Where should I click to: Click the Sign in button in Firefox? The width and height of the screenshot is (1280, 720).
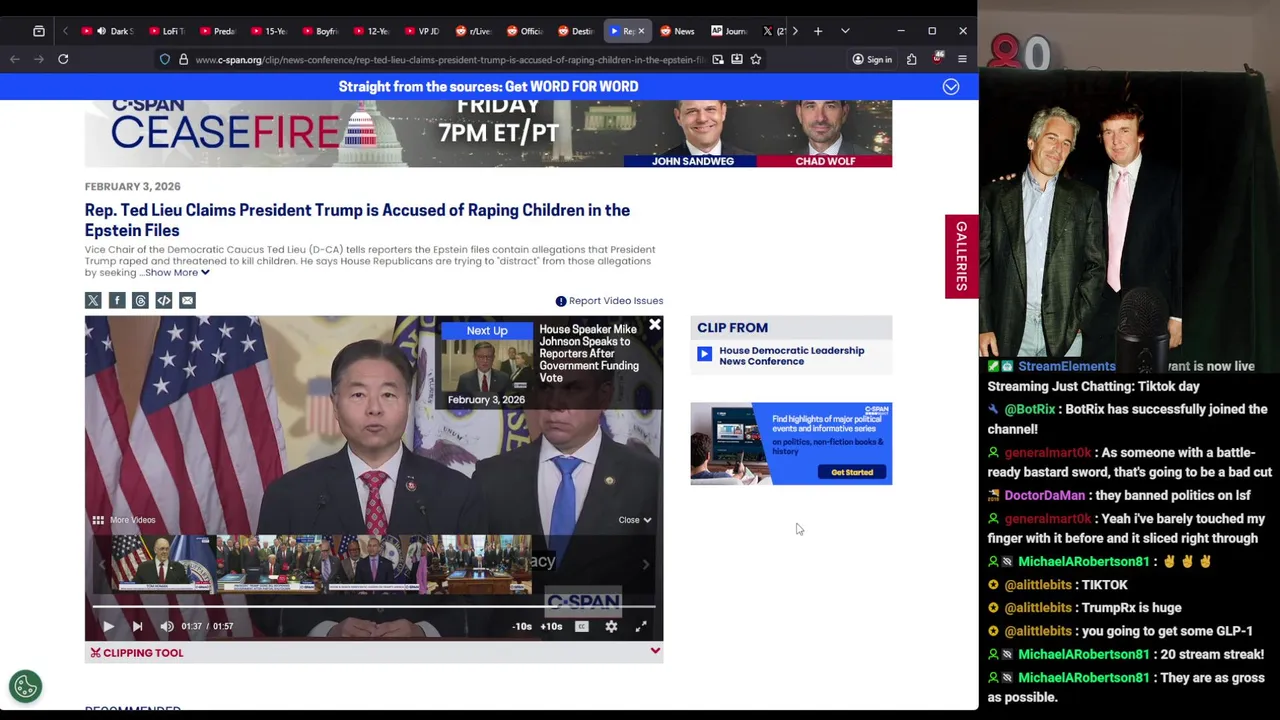click(871, 59)
